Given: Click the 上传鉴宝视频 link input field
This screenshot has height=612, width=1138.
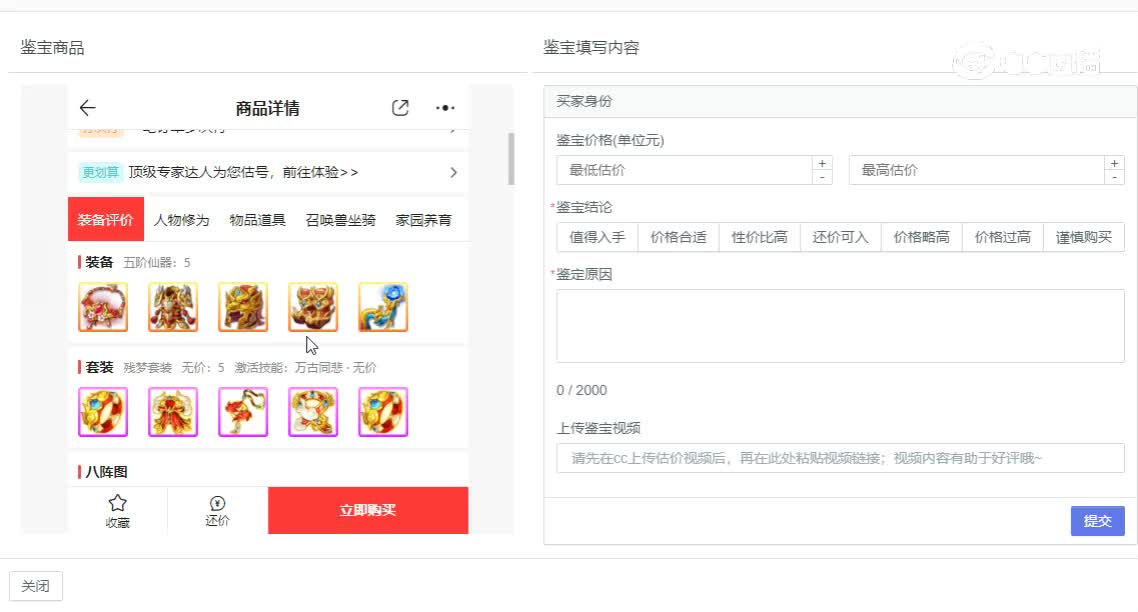Looking at the screenshot, I should click(x=840, y=458).
